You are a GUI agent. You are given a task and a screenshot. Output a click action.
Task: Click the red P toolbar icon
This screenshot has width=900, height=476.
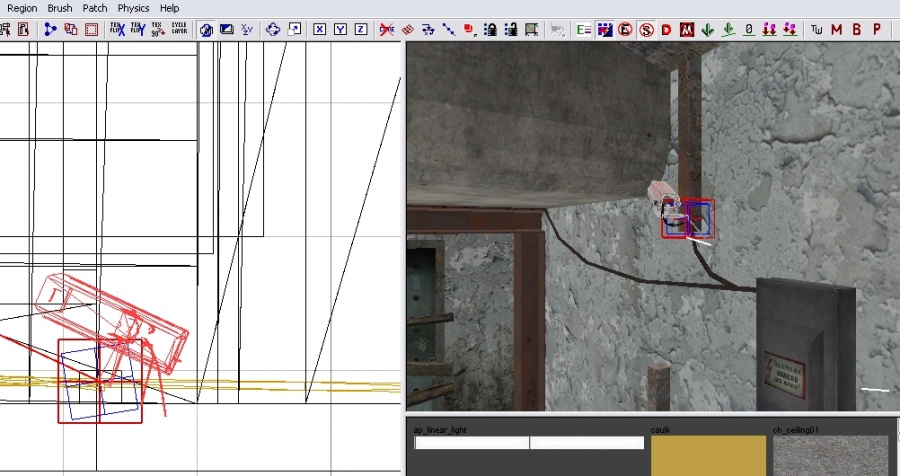click(877, 29)
